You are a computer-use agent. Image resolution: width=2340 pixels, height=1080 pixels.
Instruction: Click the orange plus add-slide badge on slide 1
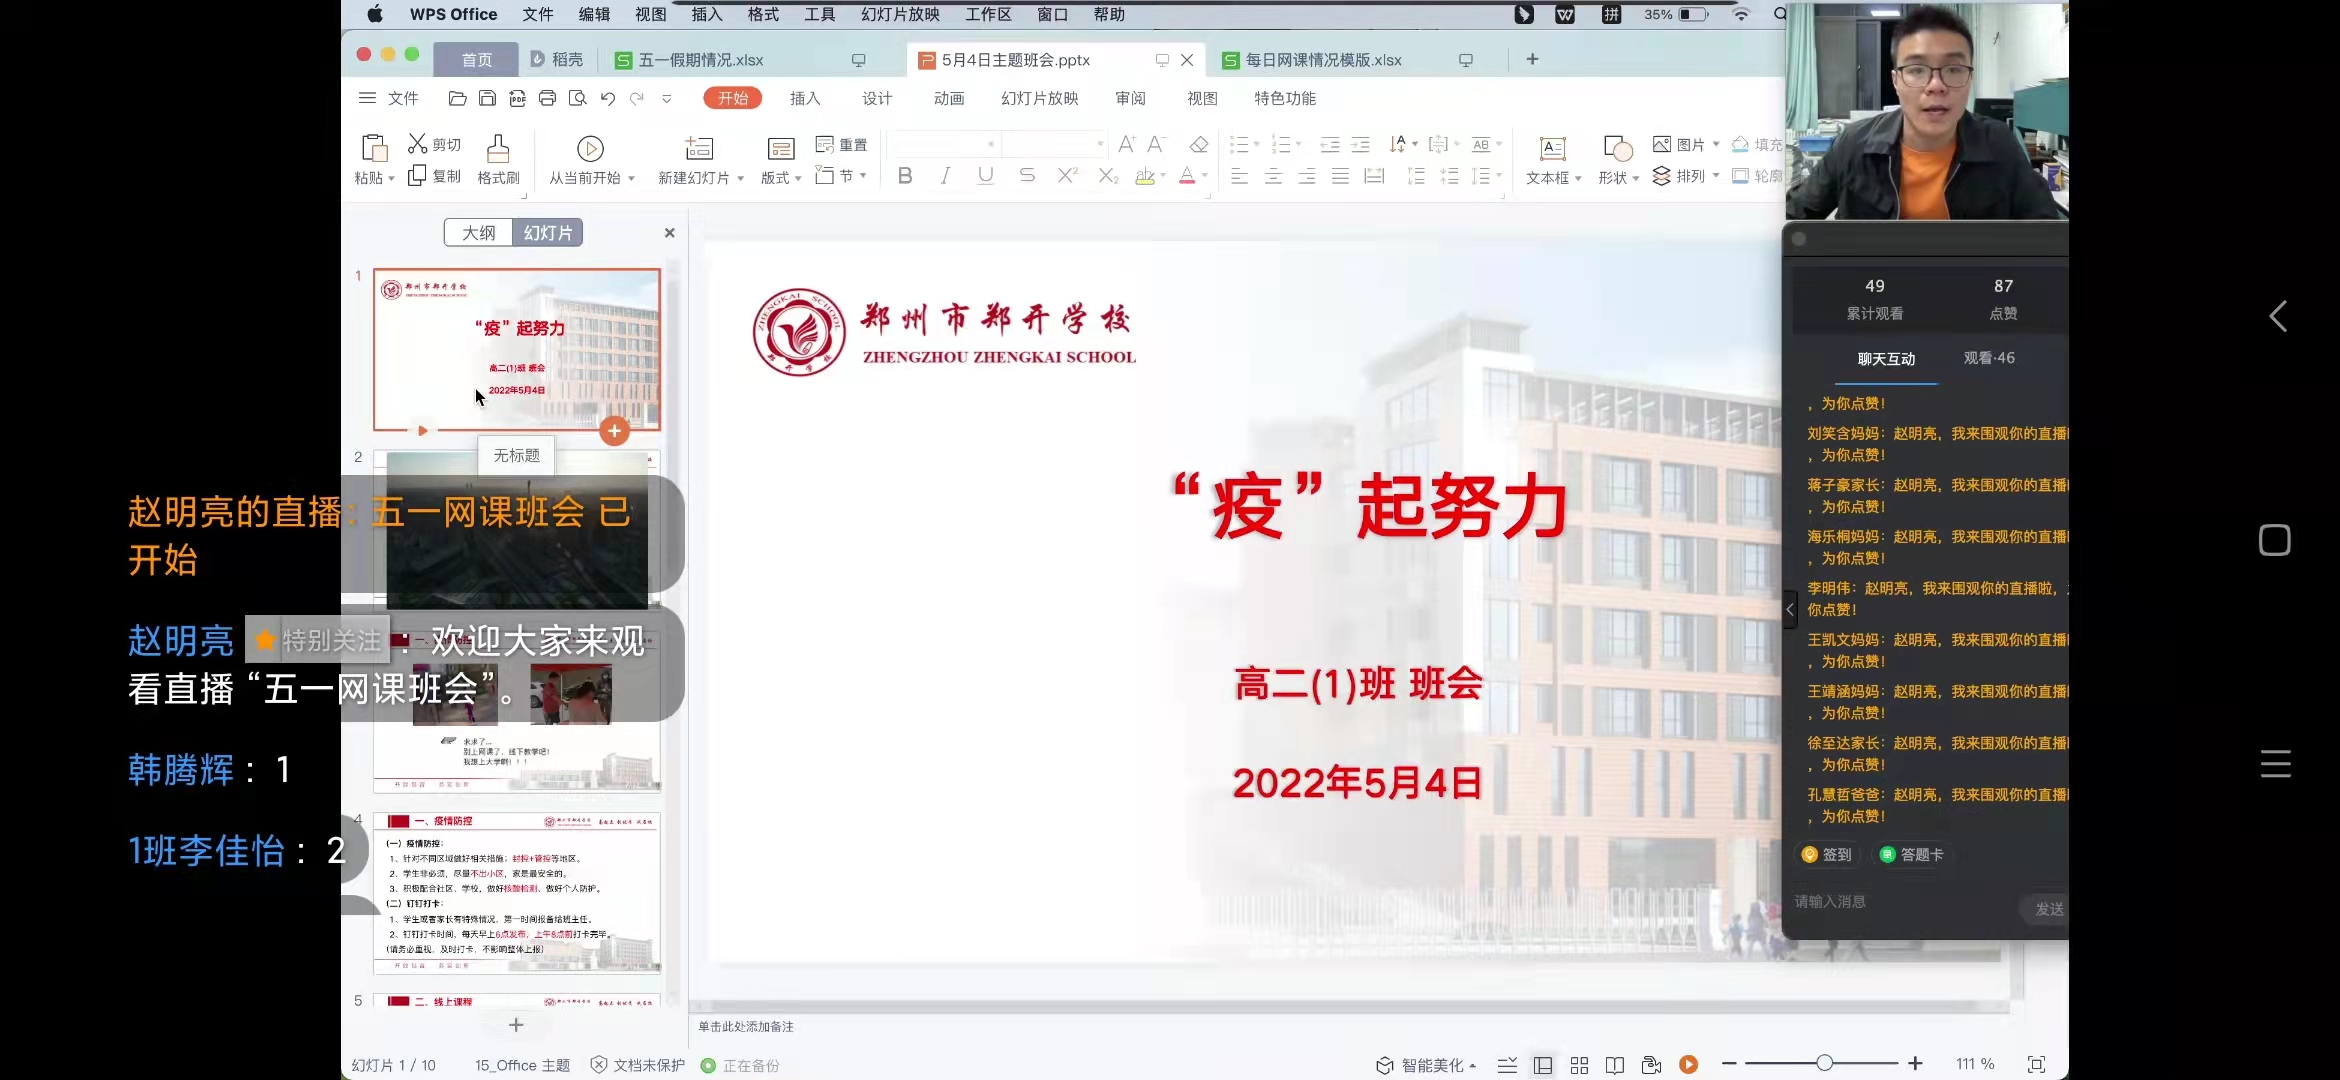pyautogui.click(x=614, y=431)
